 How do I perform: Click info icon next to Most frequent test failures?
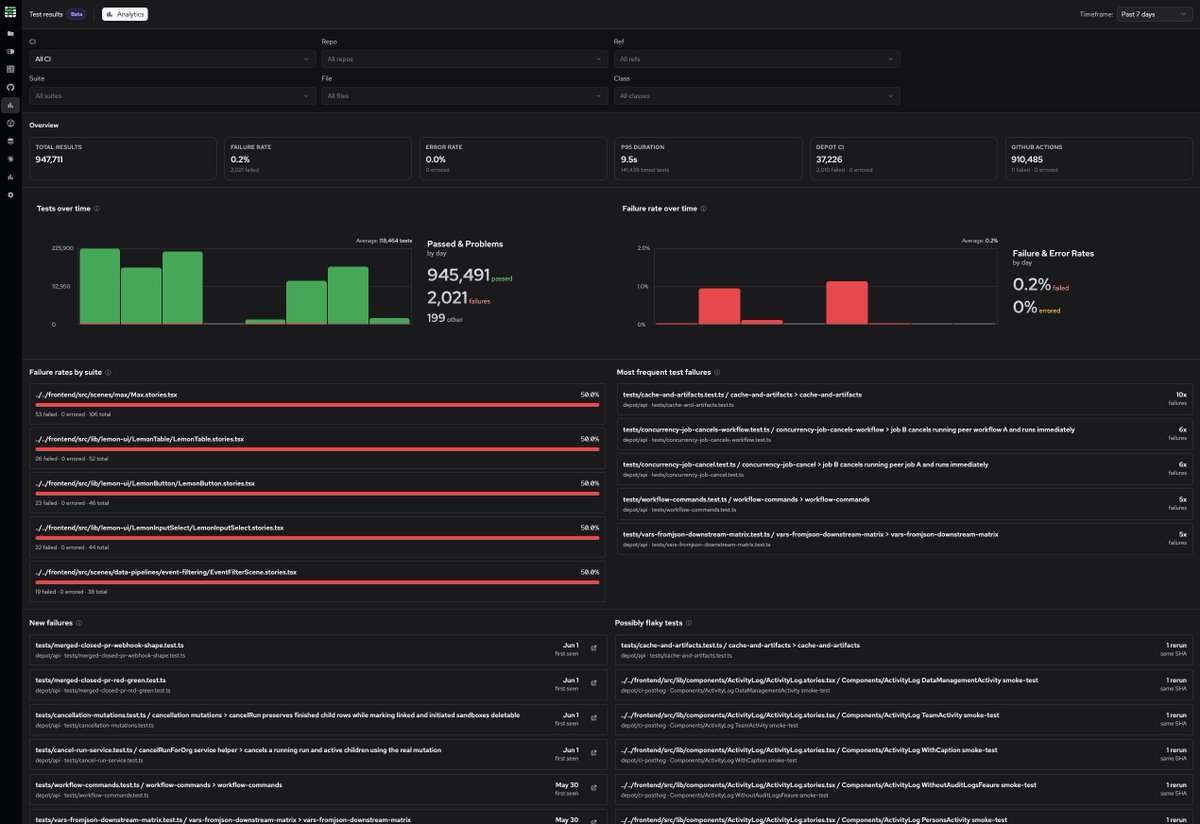[x=717, y=372]
